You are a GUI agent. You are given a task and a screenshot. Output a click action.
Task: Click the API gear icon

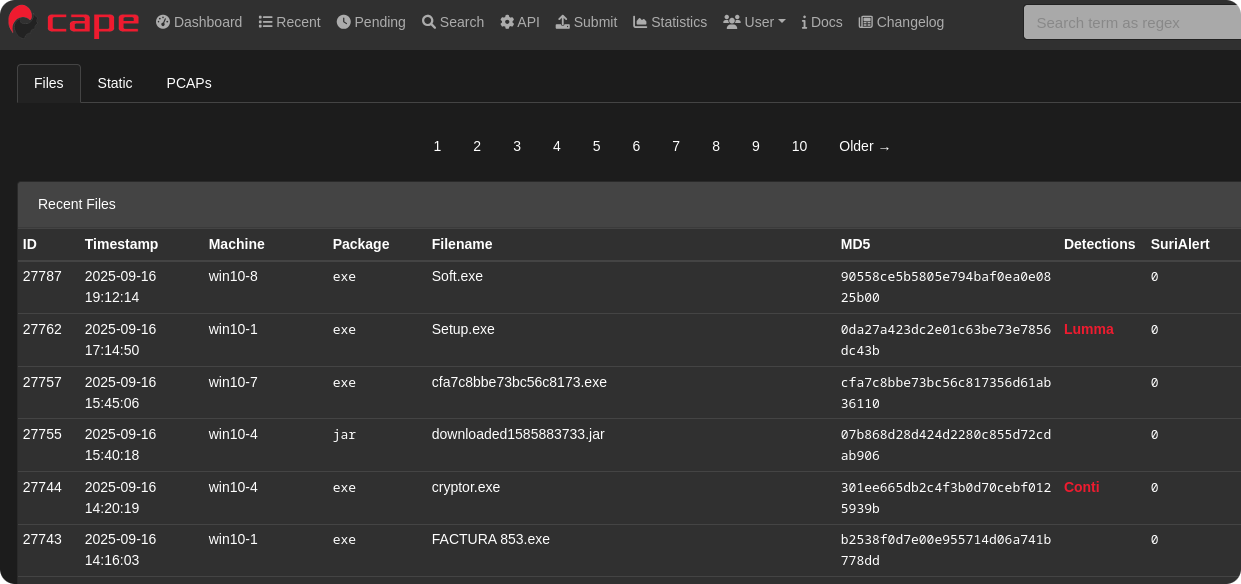(x=507, y=22)
